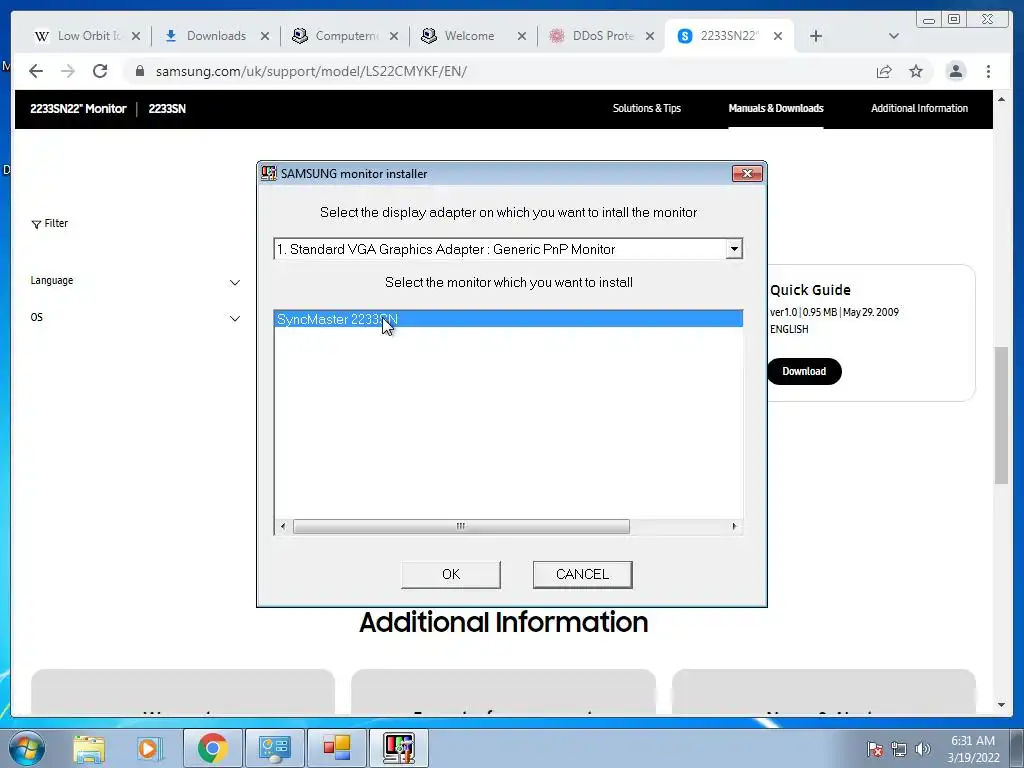1024x768 pixels.
Task: Click OK in the SAMSUNG monitor installer
Action: pos(451,574)
